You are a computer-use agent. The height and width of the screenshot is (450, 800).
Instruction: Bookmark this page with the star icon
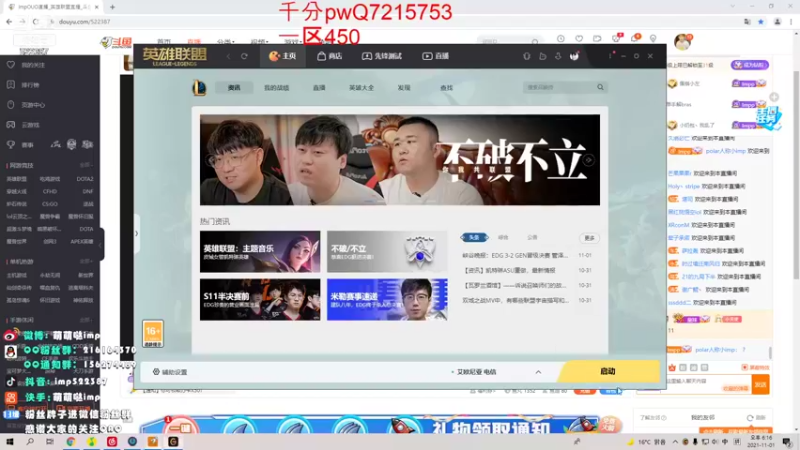(x=761, y=22)
